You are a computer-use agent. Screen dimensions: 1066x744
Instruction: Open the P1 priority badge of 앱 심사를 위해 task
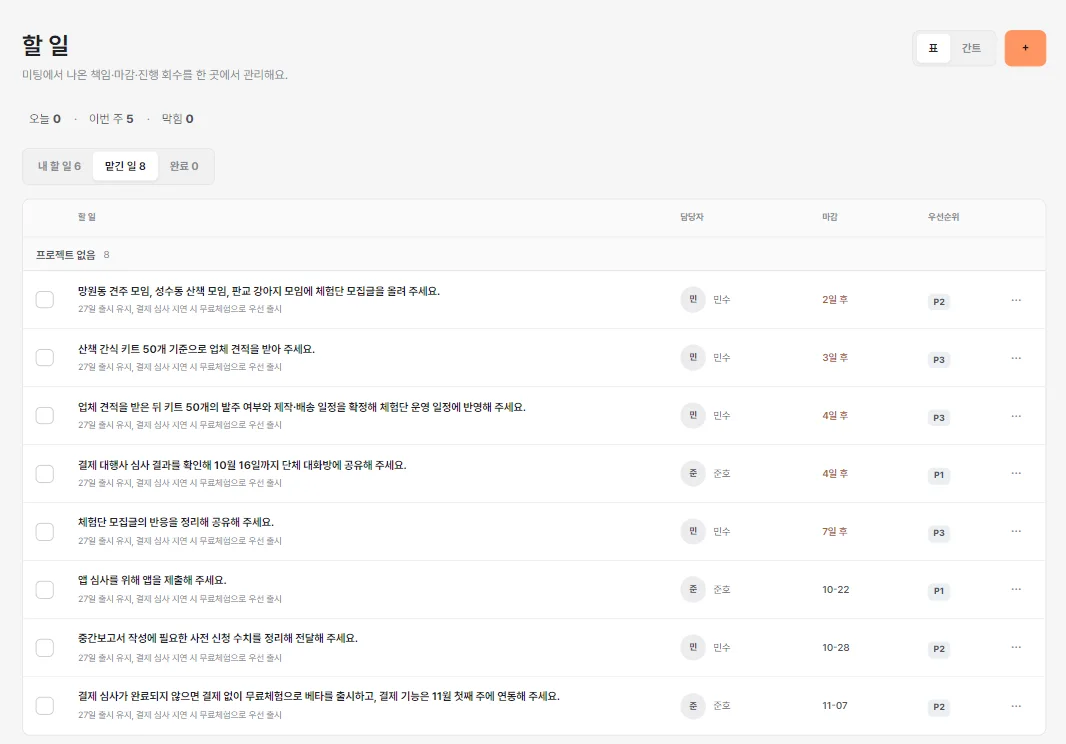pyautogui.click(x=938, y=591)
